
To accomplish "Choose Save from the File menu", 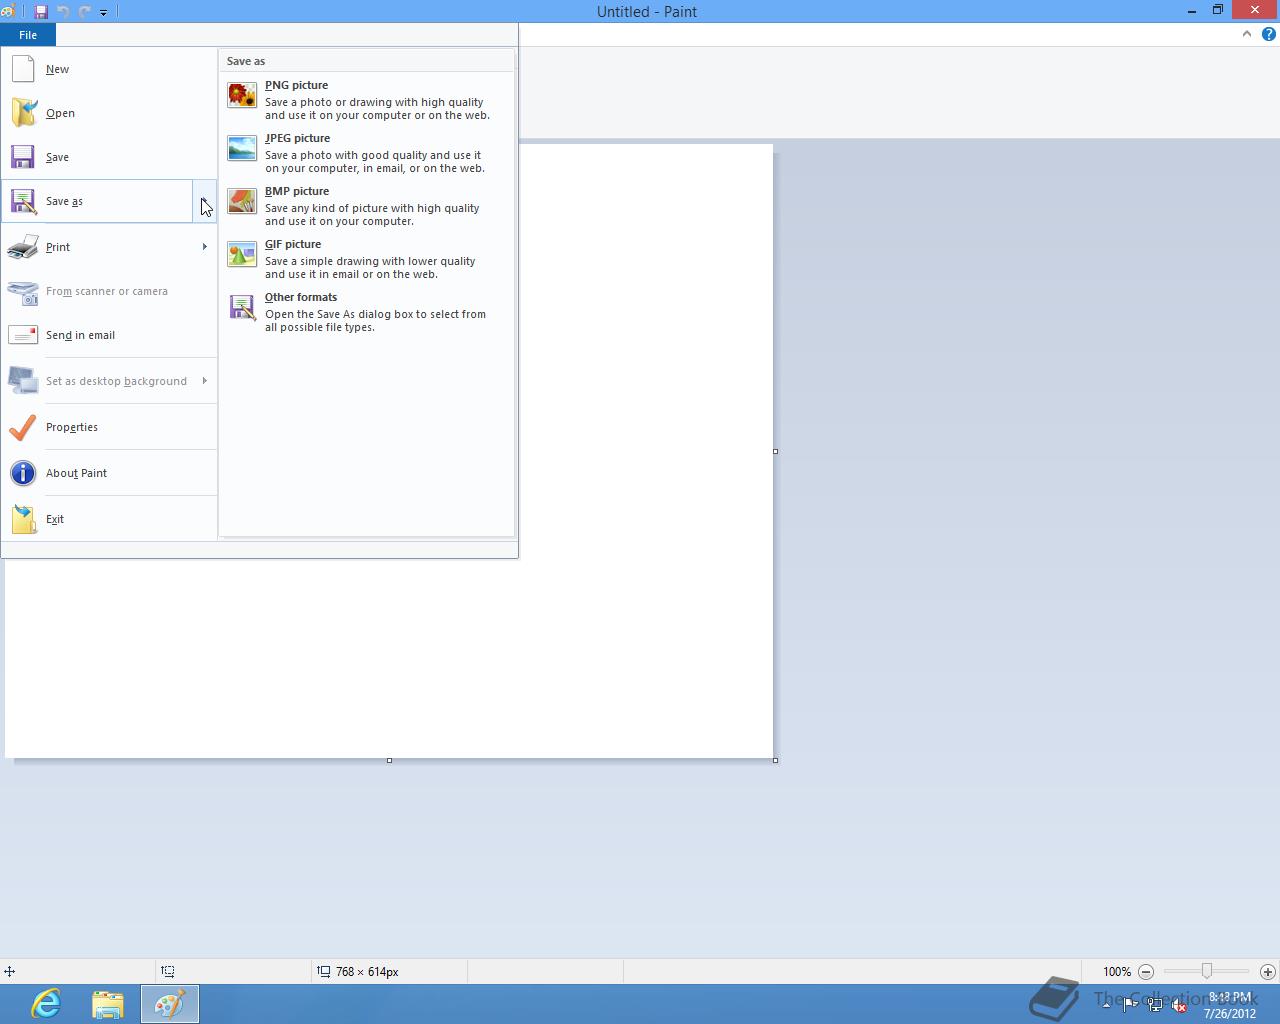I will pos(109,157).
